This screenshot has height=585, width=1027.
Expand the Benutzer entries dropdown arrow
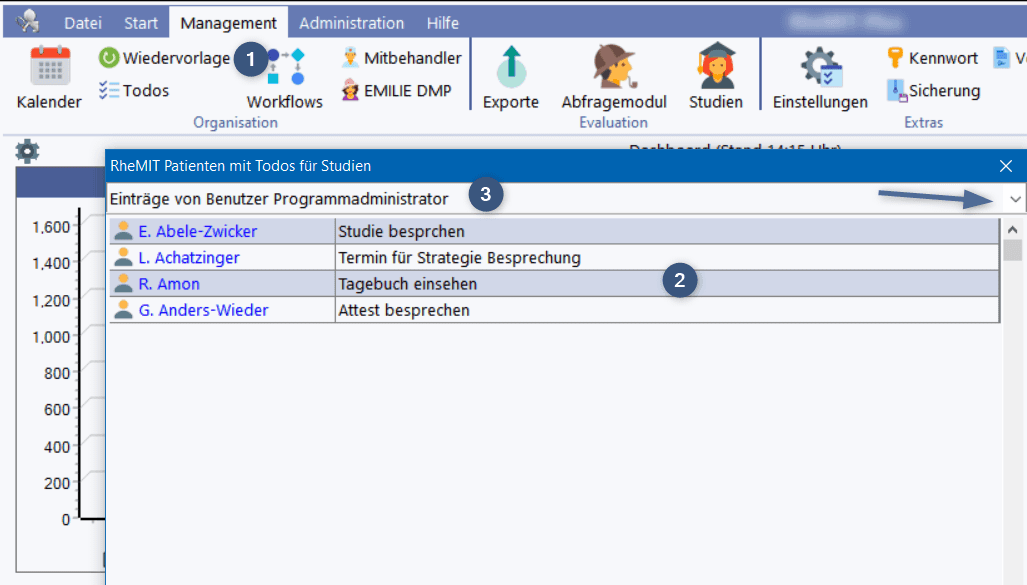[1015, 199]
